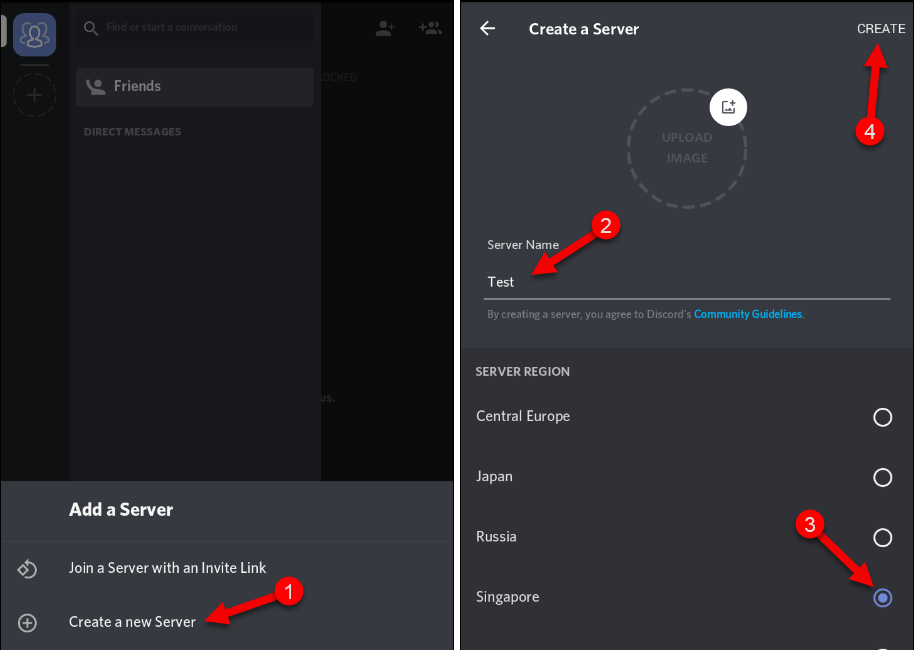Select the Russia region radio

(x=883, y=537)
